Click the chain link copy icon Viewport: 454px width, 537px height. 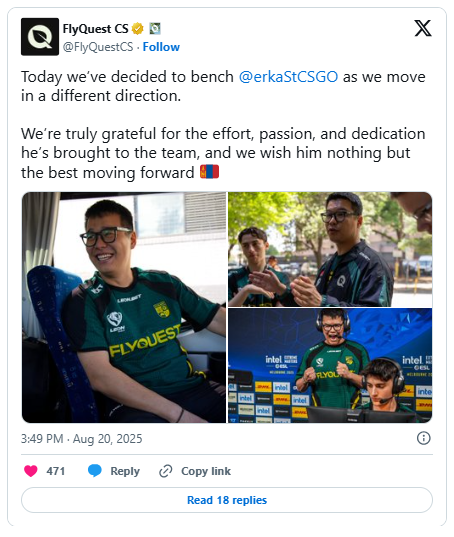(x=166, y=471)
